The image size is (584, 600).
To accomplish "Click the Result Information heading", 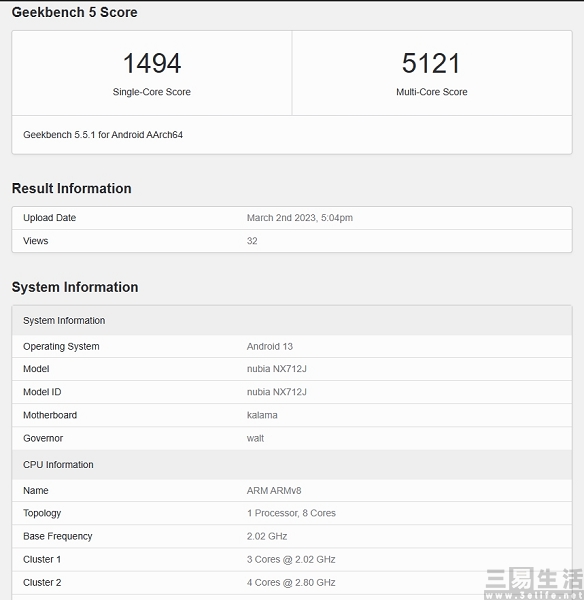I will point(72,188).
